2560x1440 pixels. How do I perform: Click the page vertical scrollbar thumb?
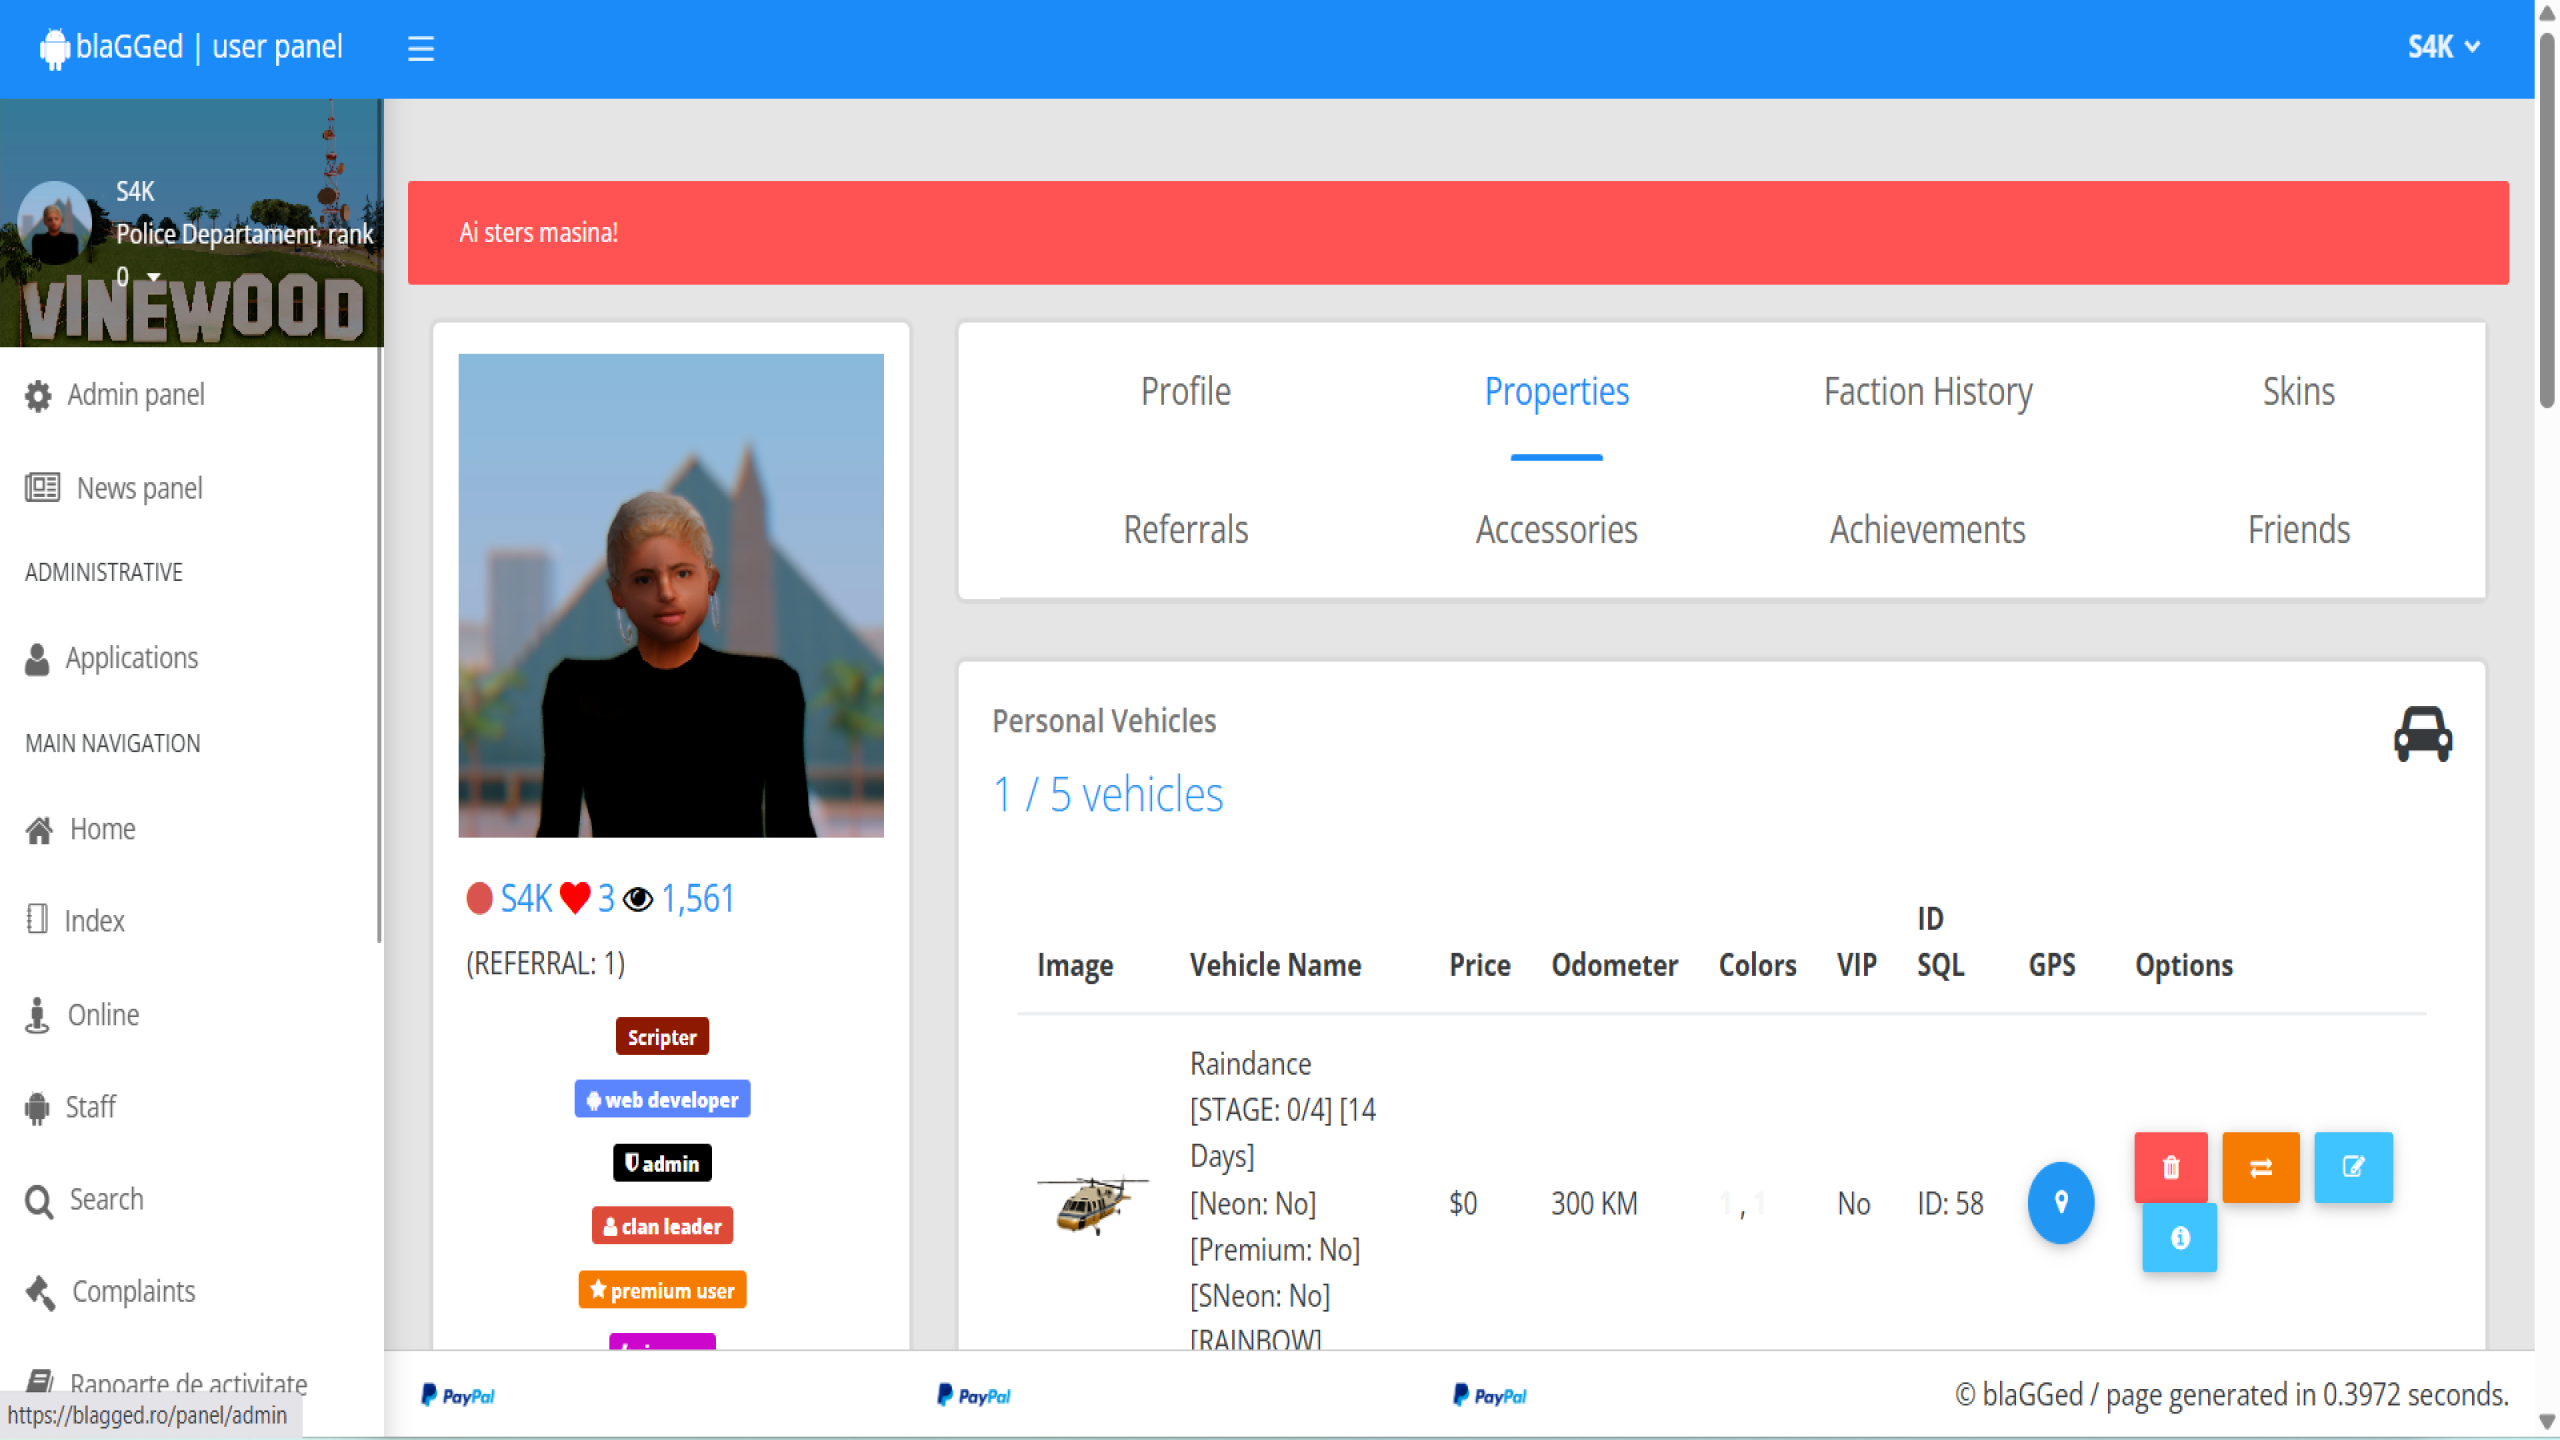tap(2547, 220)
